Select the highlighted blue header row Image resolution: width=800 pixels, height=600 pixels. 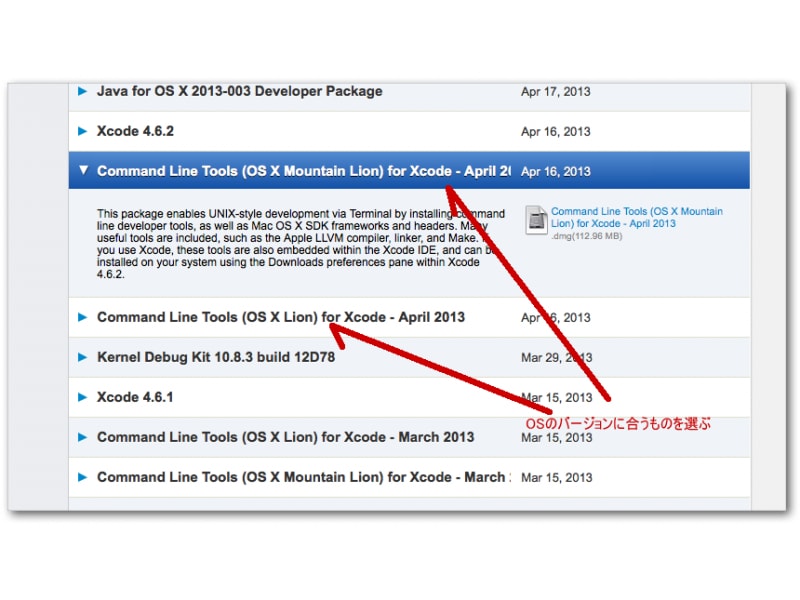[x=300, y=170]
